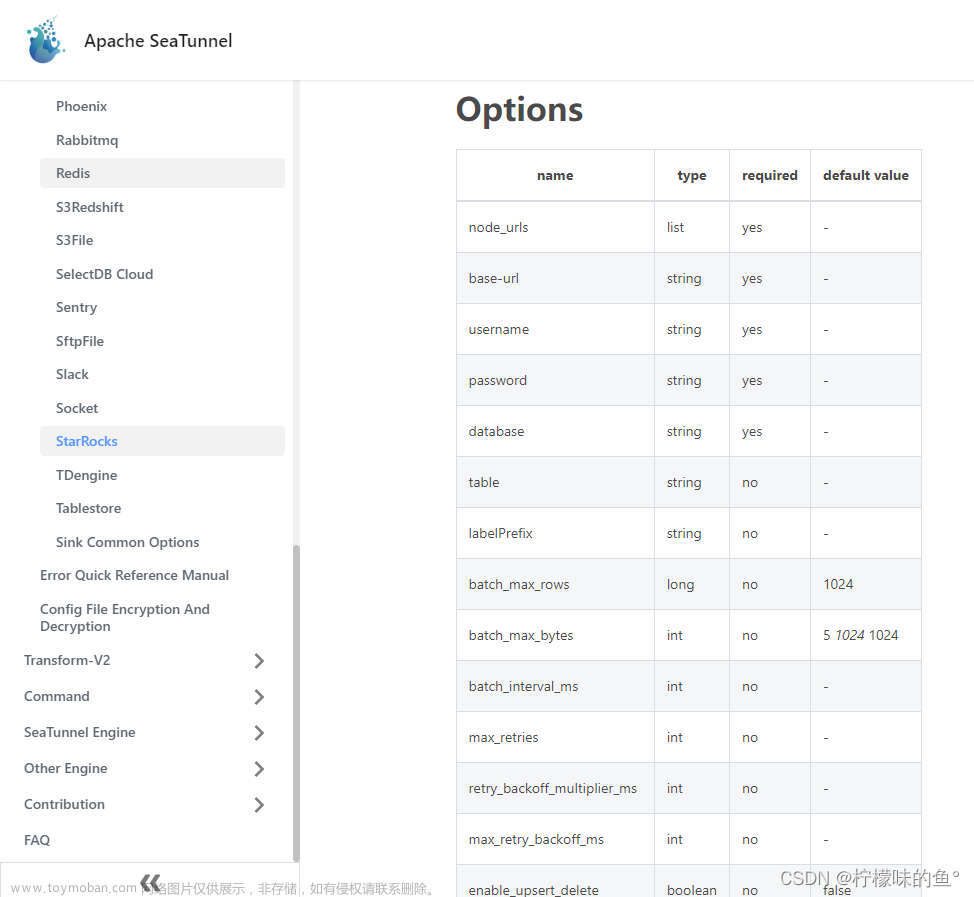Image resolution: width=974 pixels, height=897 pixels.
Task: Click the 'list' type of node_urls
Action: pyautogui.click(x=675, y=227)
